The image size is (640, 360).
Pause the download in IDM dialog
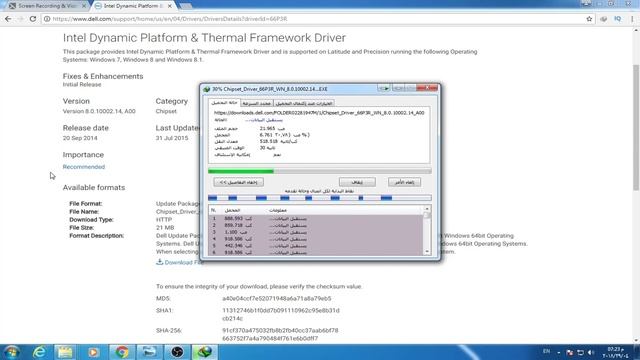tap(357, 182)
